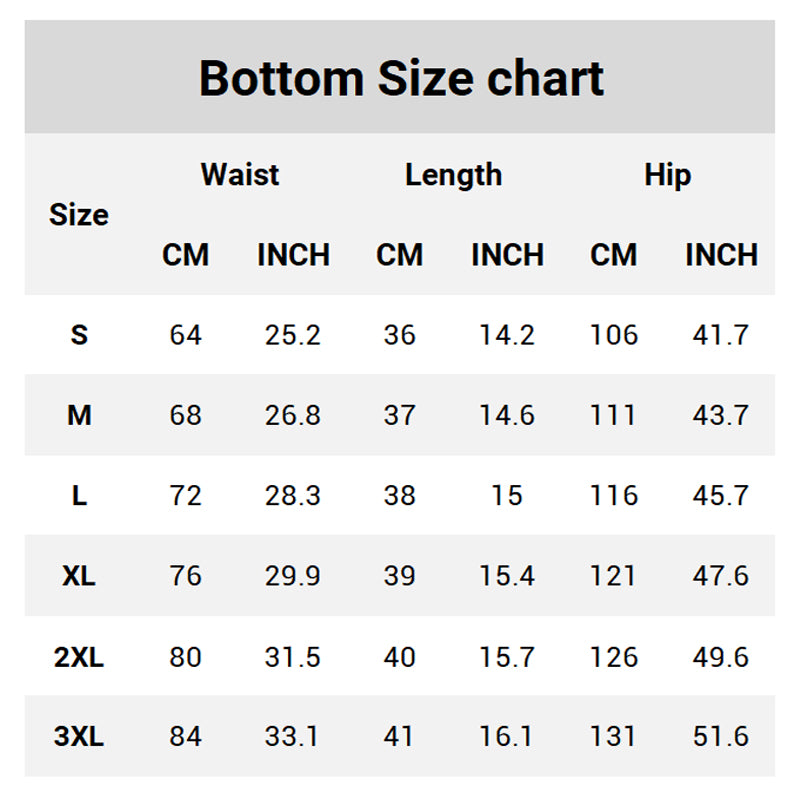The width and height of the screenshot is (800, 800).
Task: Select the M size row label
Action: pyautogui.click(x=79, y=415)
